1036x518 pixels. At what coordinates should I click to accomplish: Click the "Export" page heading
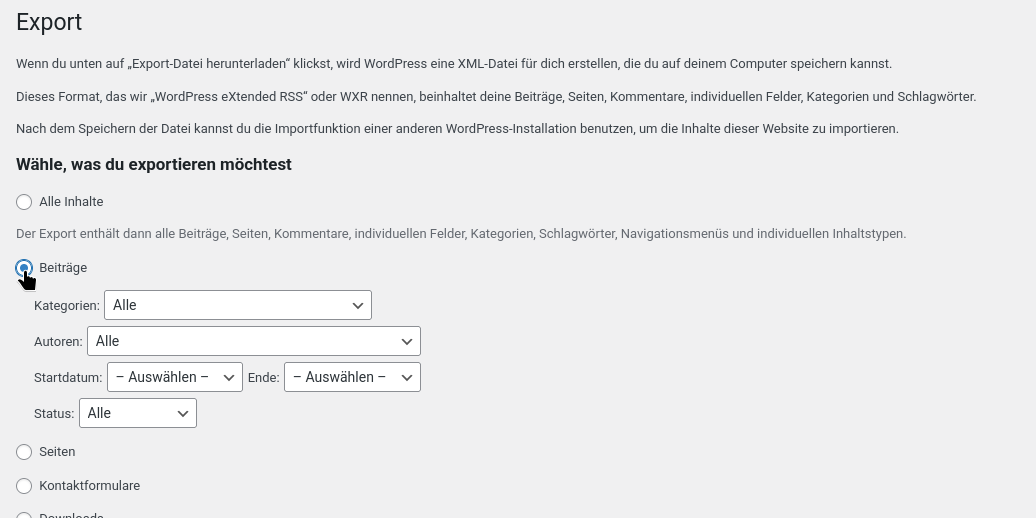coord(49,22)
